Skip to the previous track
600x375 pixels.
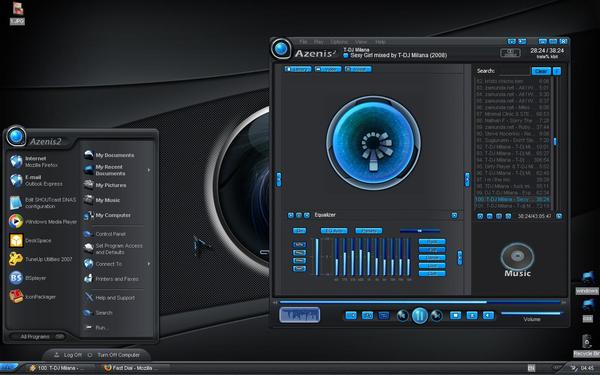(x=402, y=316)
